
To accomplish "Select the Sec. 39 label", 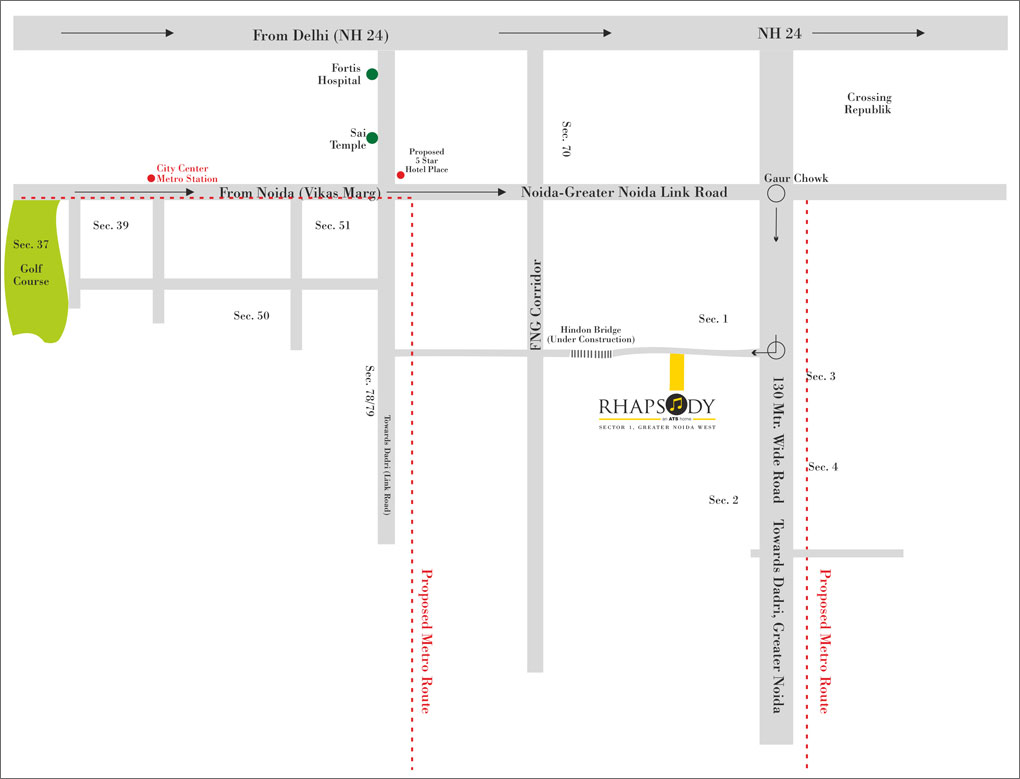I will pos(111,226).
